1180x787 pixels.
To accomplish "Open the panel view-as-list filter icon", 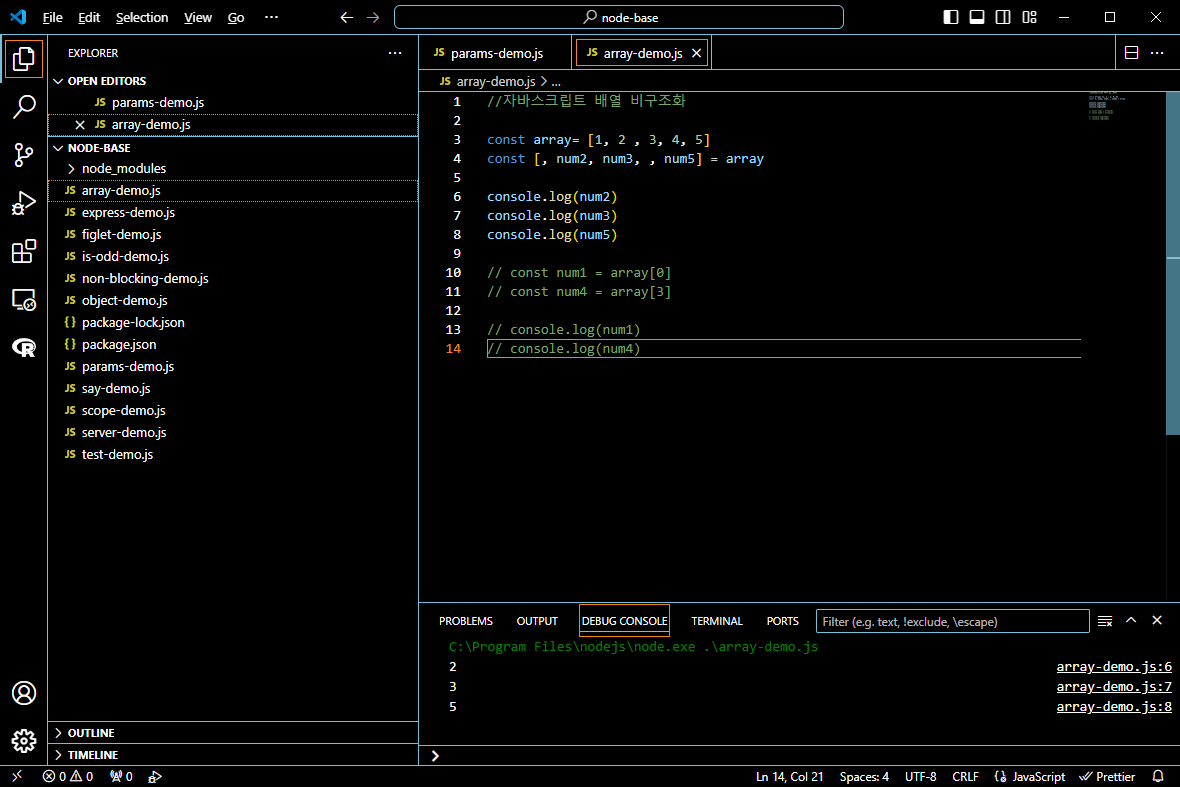I will coord(1105,621).
